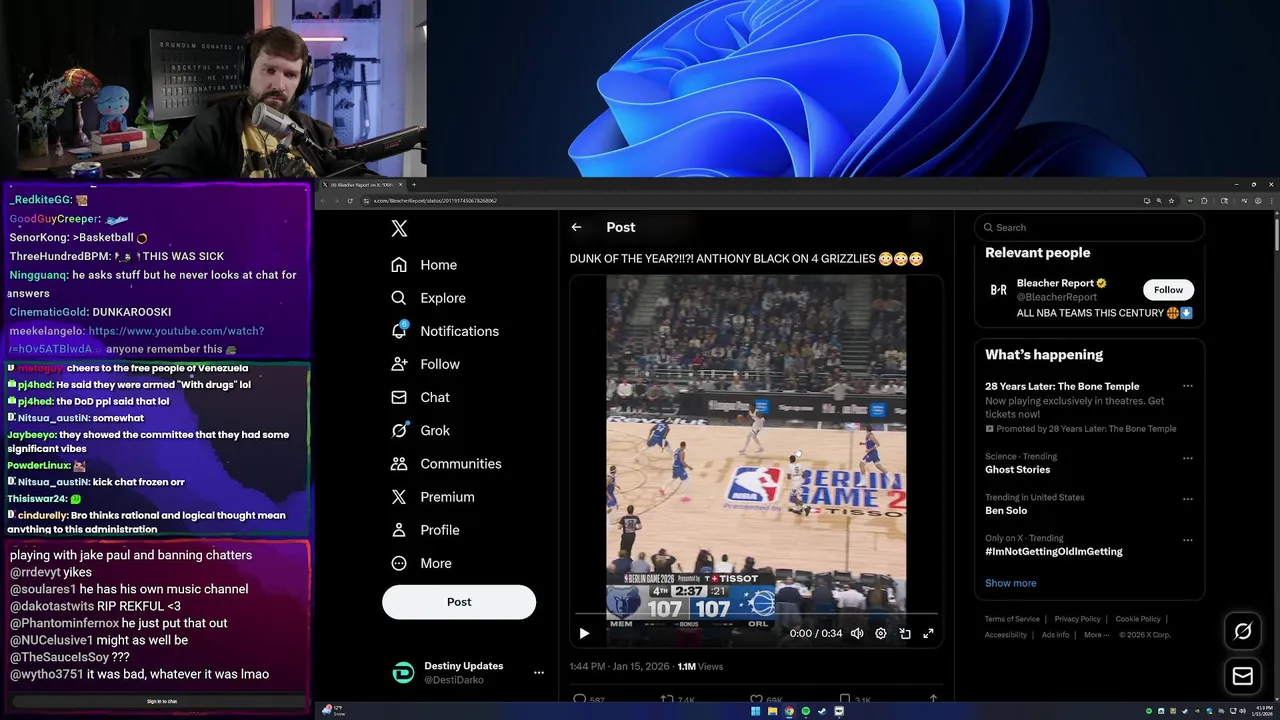Open Notifications in the sidebar
The width and height of the screenshot is (1280, 720).
click(445, 331)
